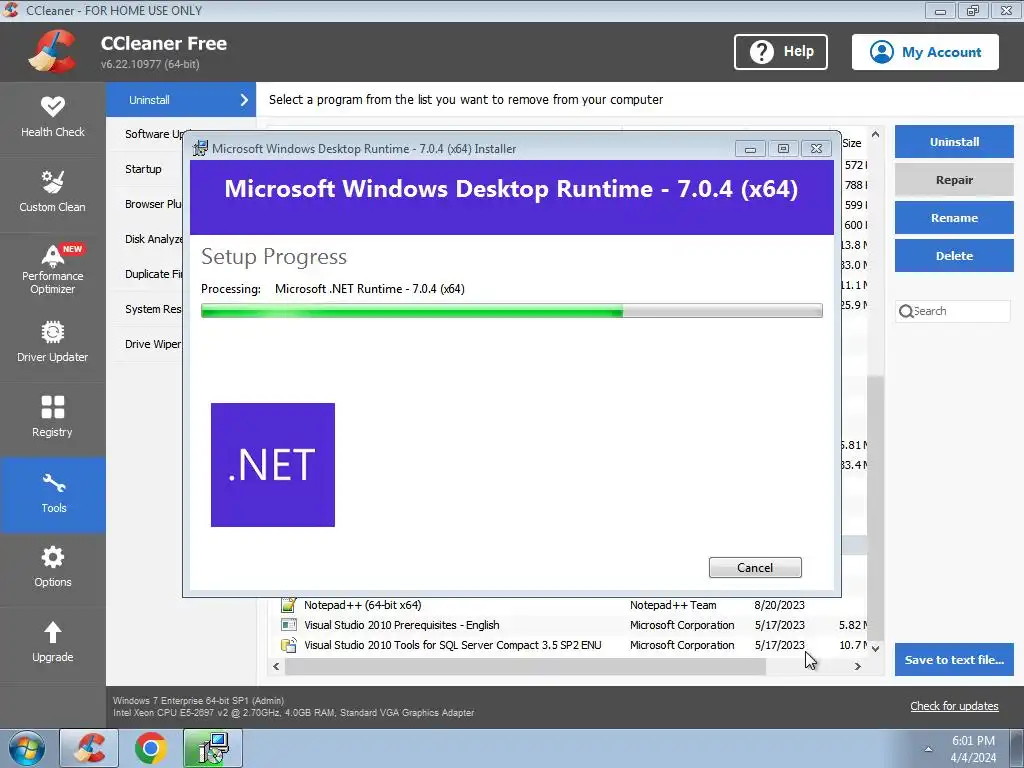Click Save to text file button

click(954, 660)
